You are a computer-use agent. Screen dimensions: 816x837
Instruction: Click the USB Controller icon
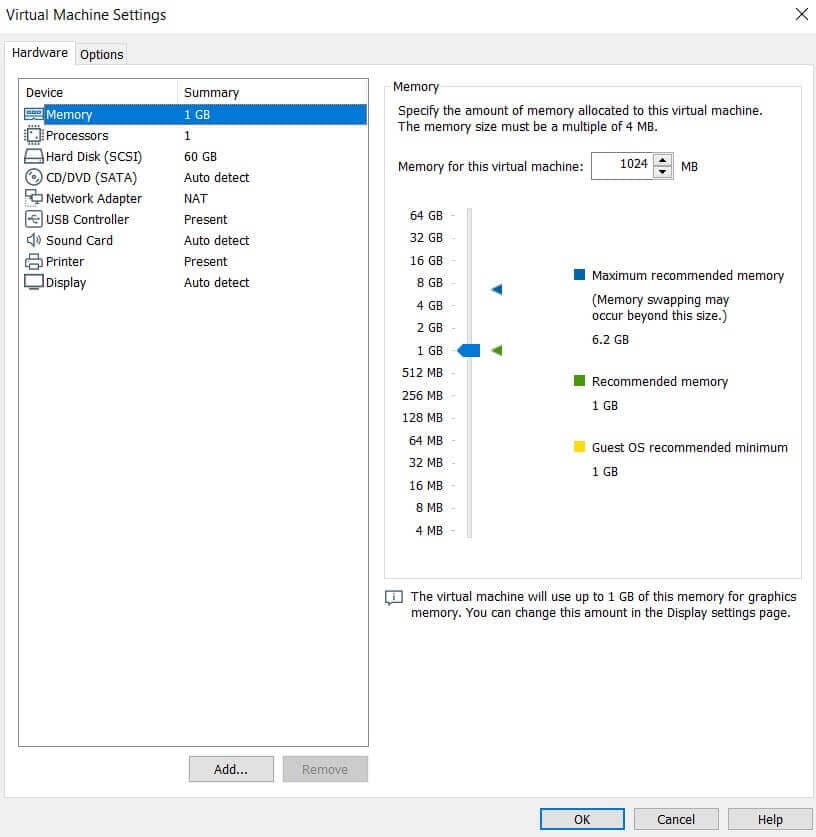(x=34, y=219)
